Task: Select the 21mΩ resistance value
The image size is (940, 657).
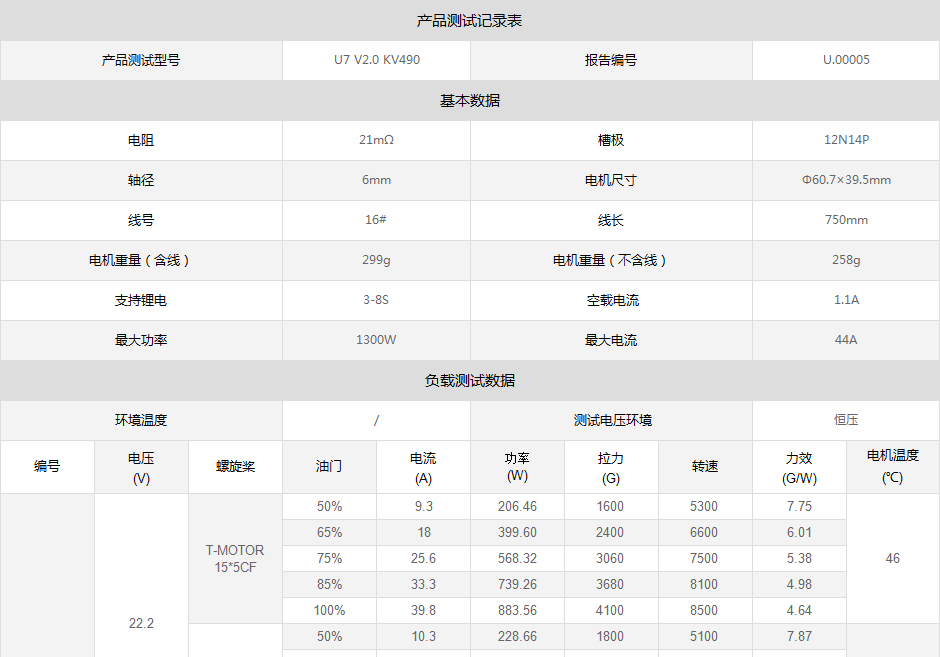Action: point(376,140)
